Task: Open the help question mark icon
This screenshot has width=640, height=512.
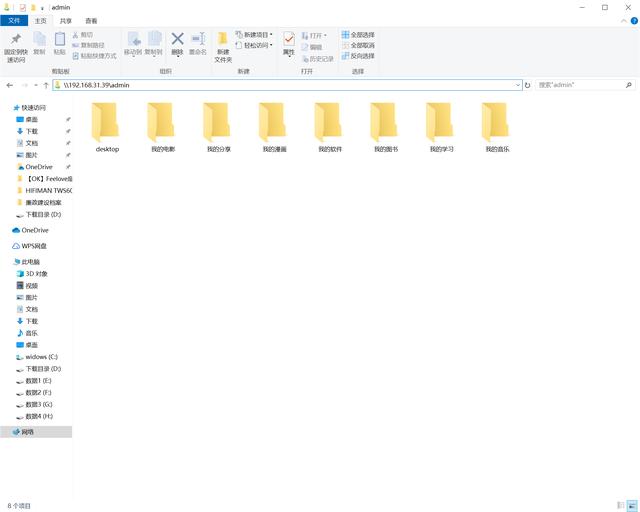Action: coord(633,20)
